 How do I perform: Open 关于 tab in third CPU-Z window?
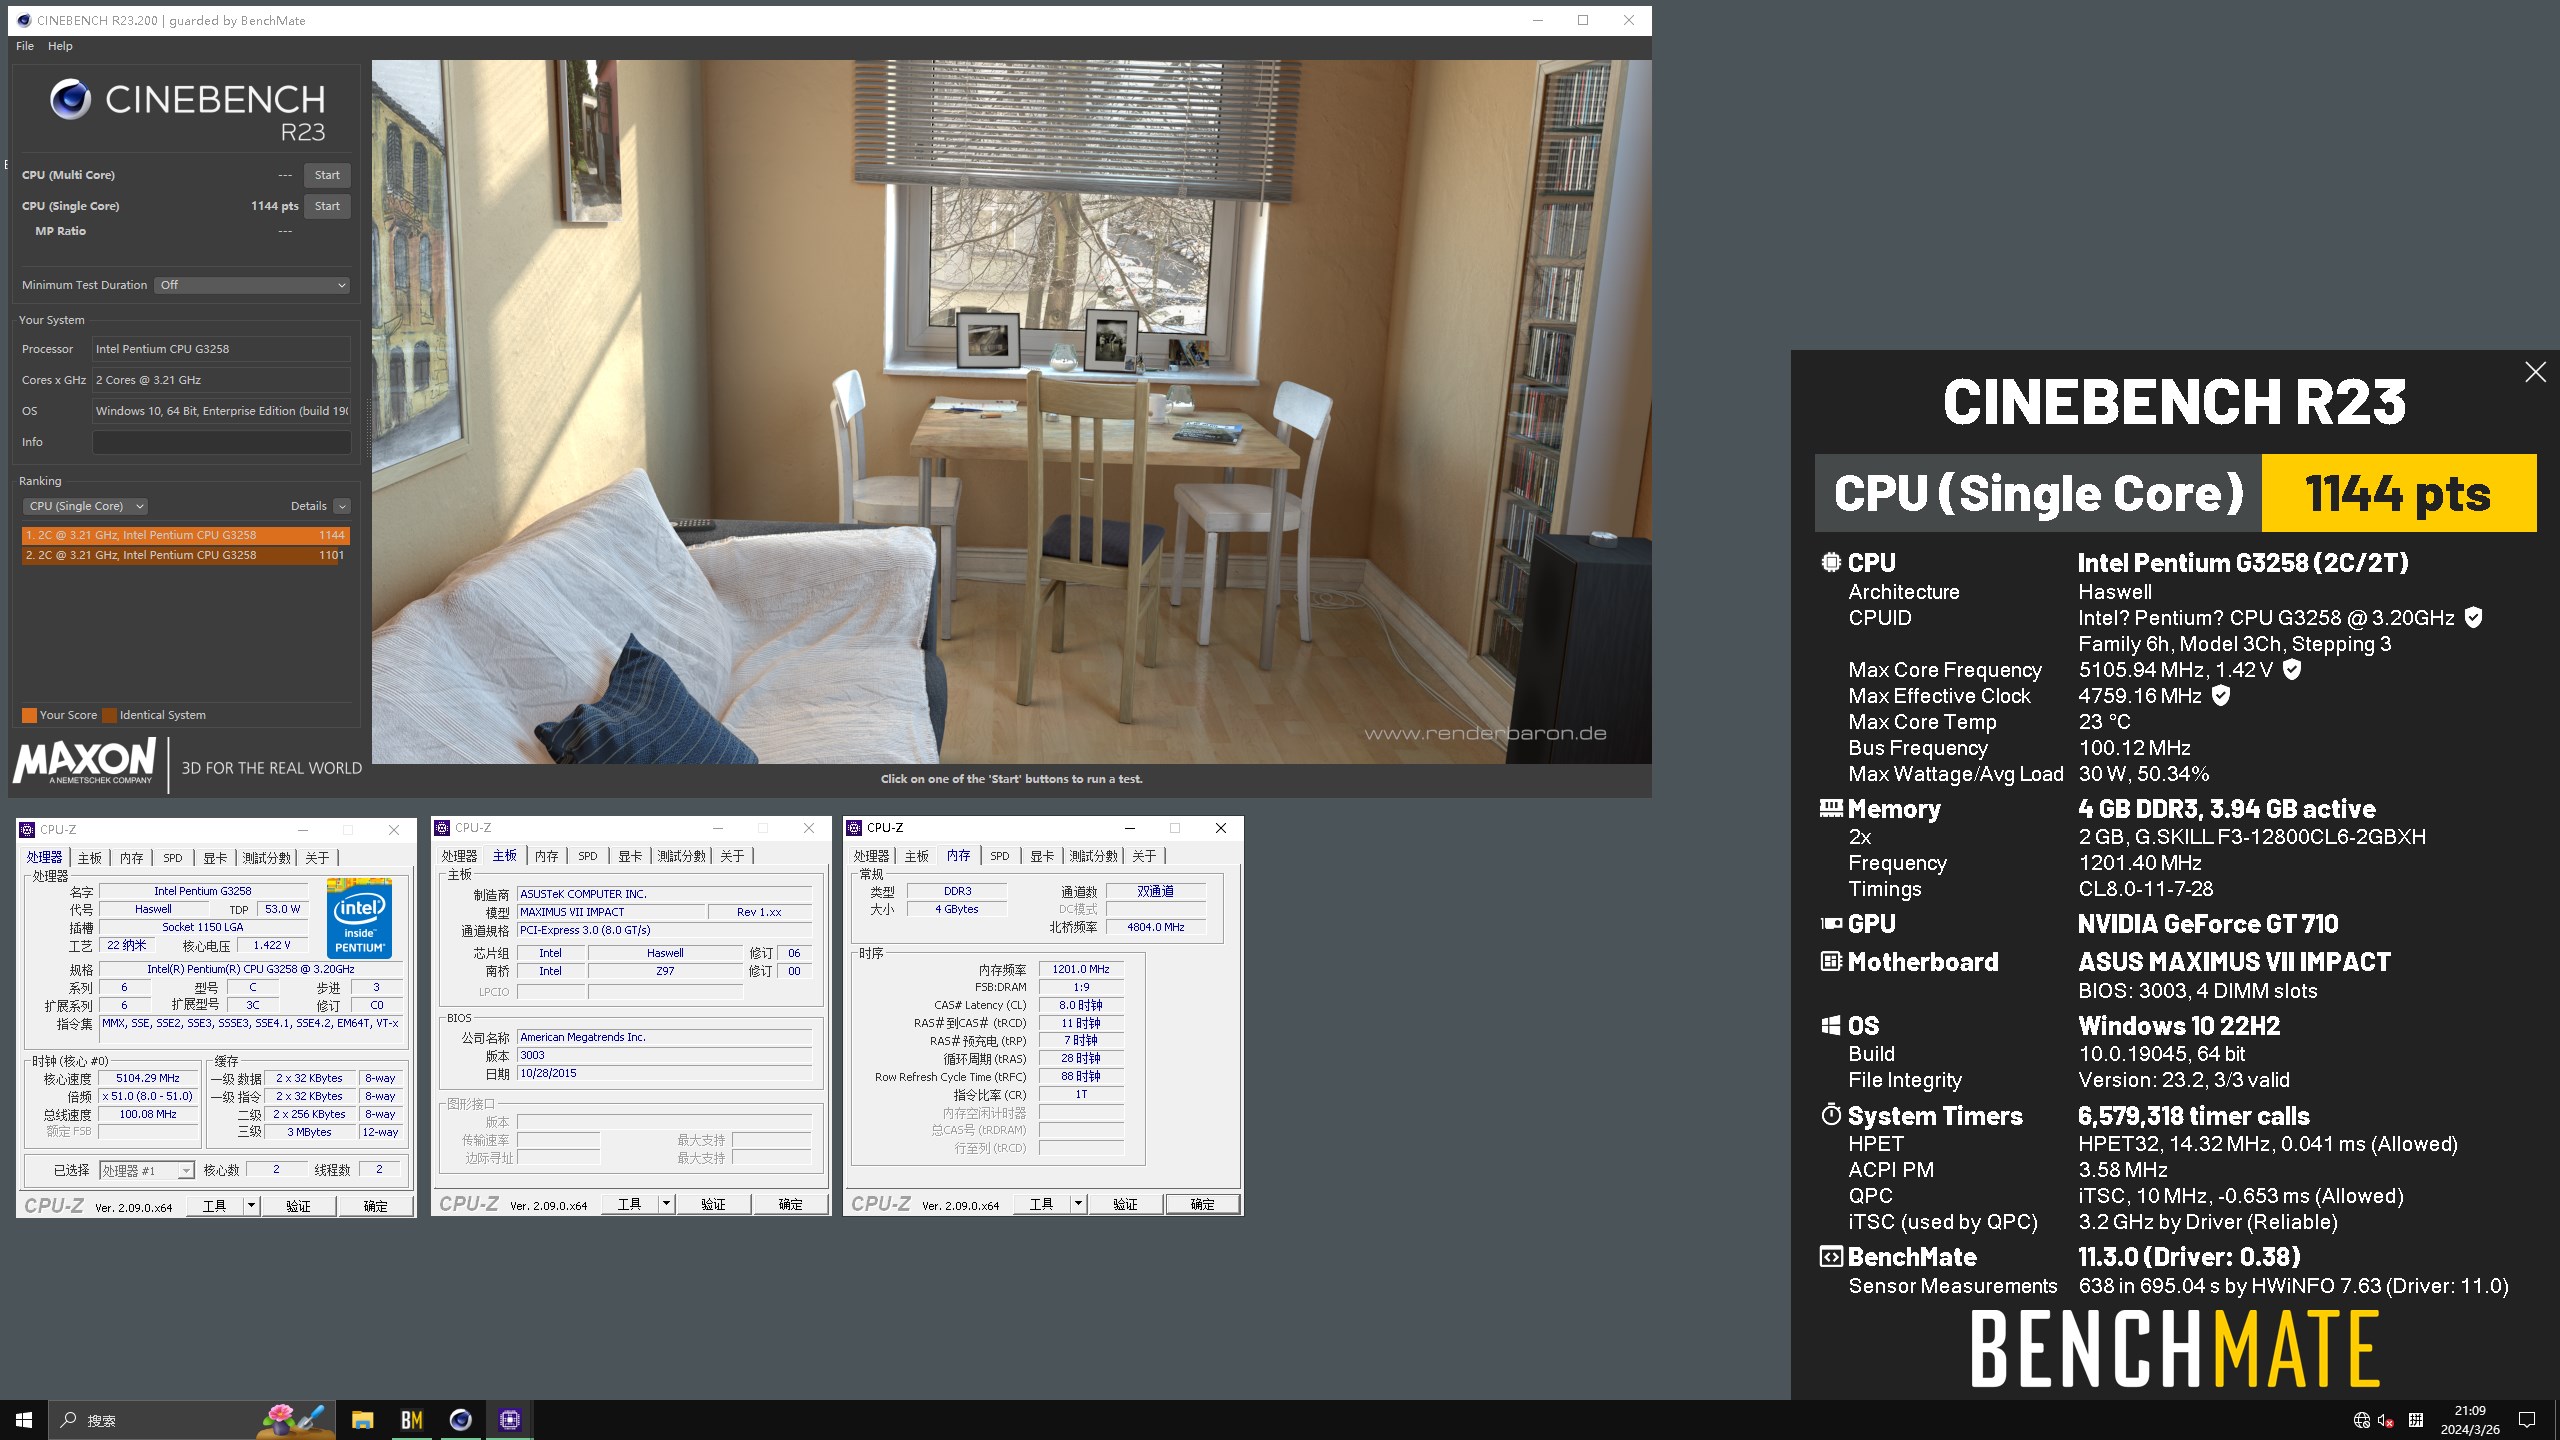point(1144,856)
